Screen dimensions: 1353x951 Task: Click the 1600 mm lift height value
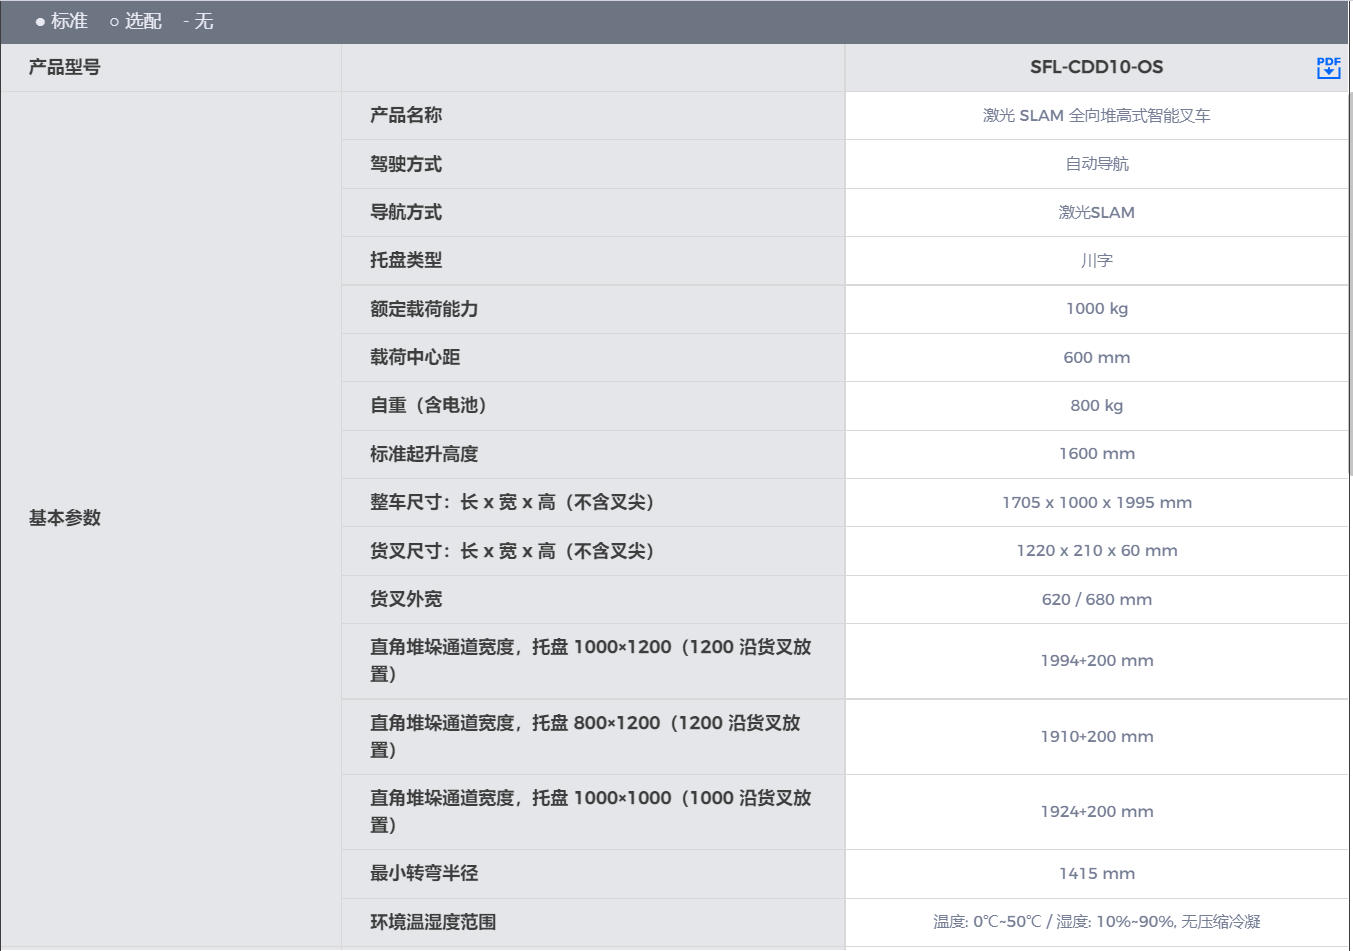coord(1096,454)
